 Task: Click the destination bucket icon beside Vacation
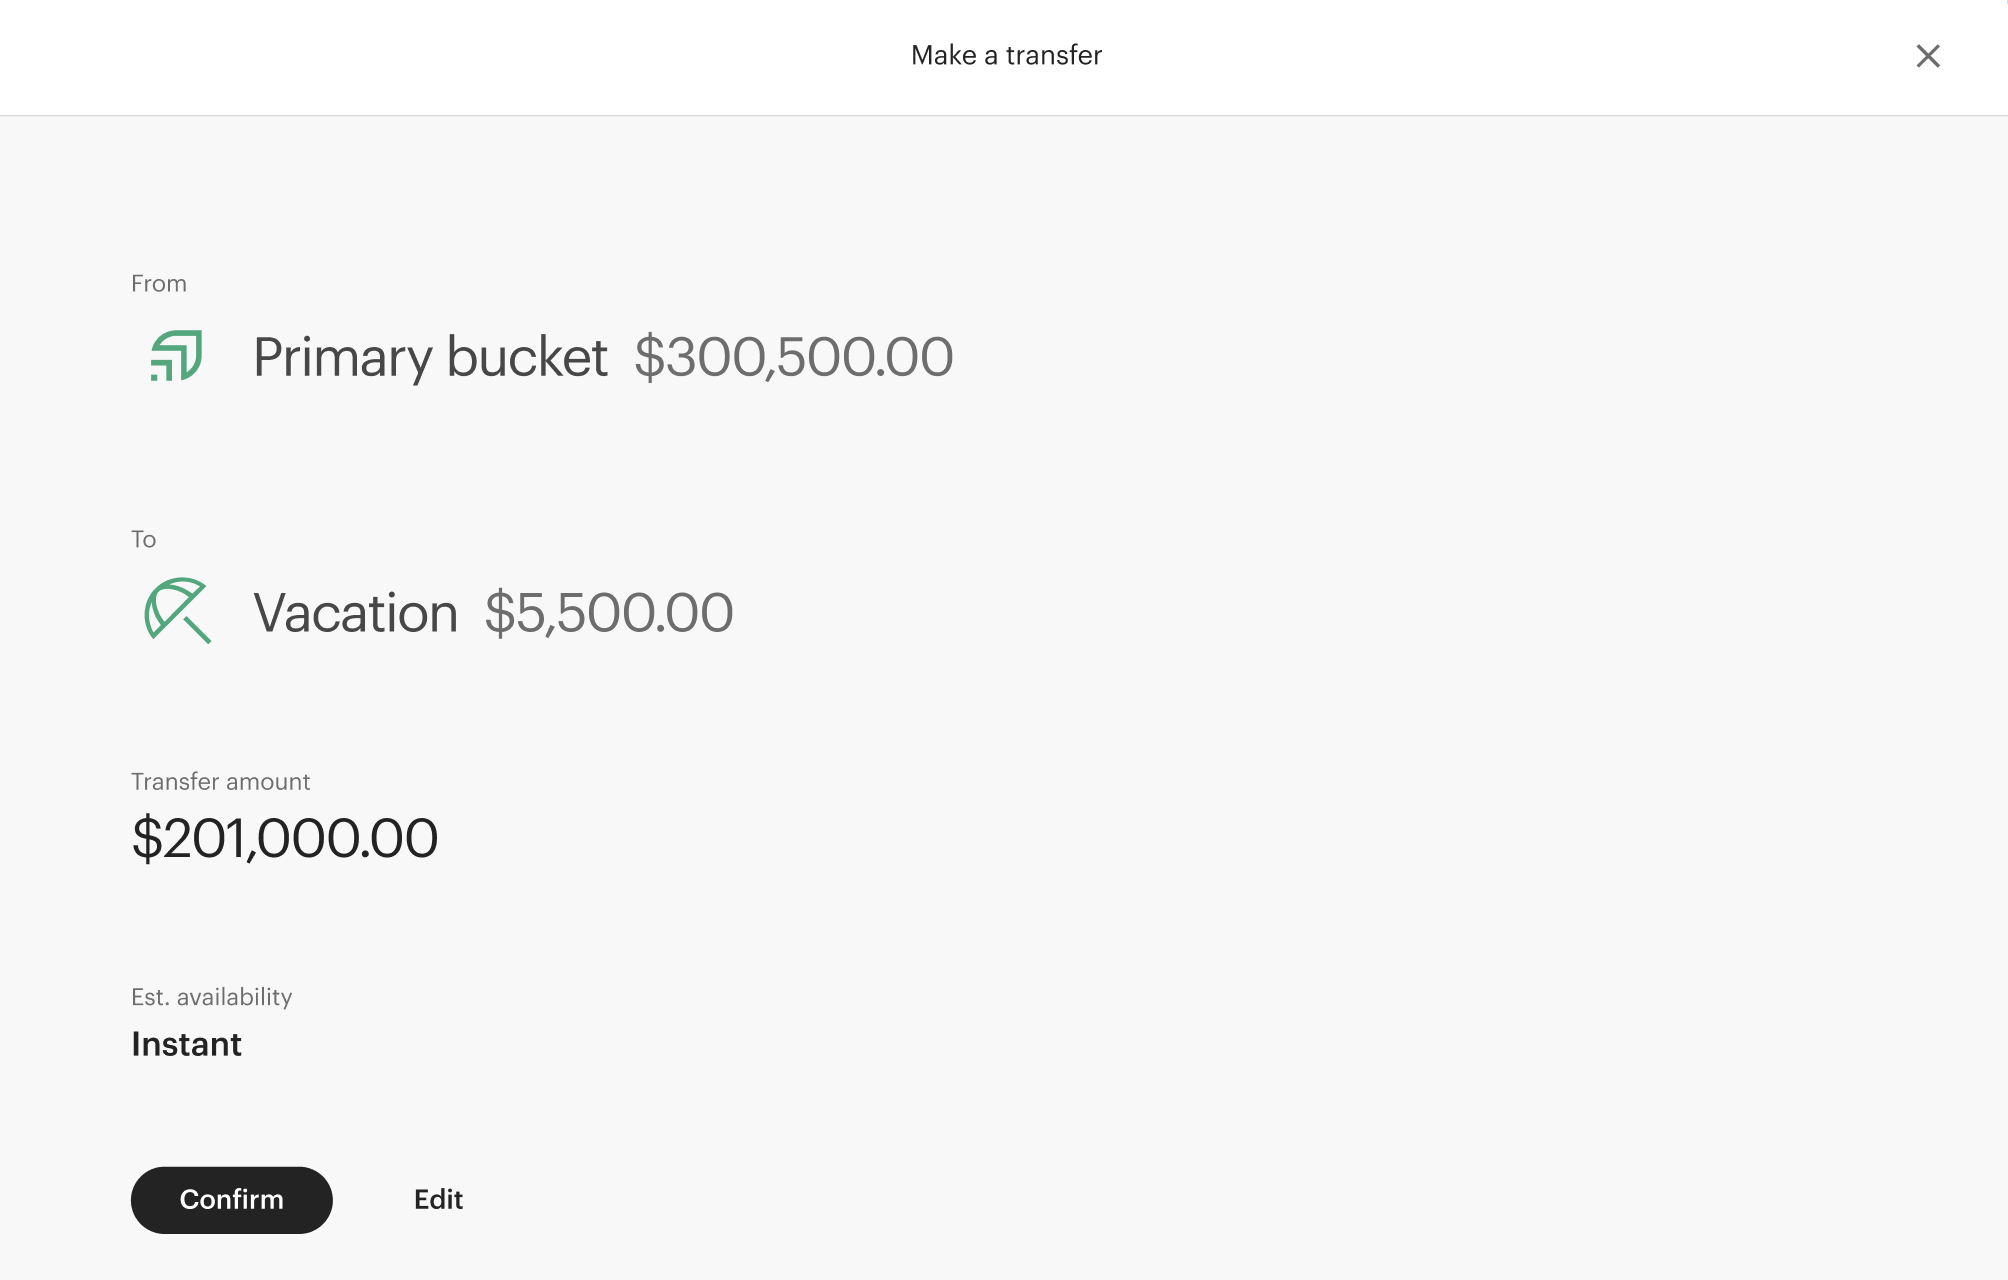pos(178,612)
